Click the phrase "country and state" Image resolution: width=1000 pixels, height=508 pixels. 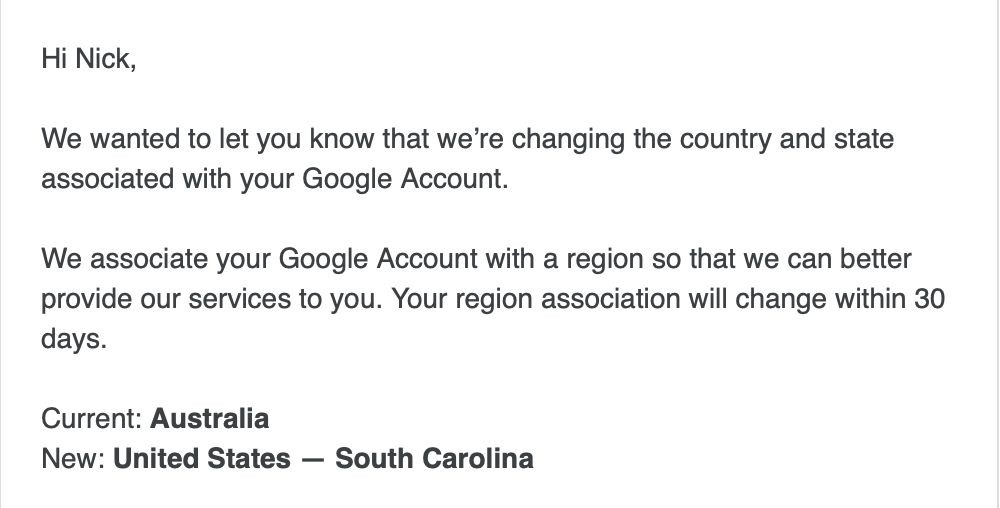tap(786, 139)
